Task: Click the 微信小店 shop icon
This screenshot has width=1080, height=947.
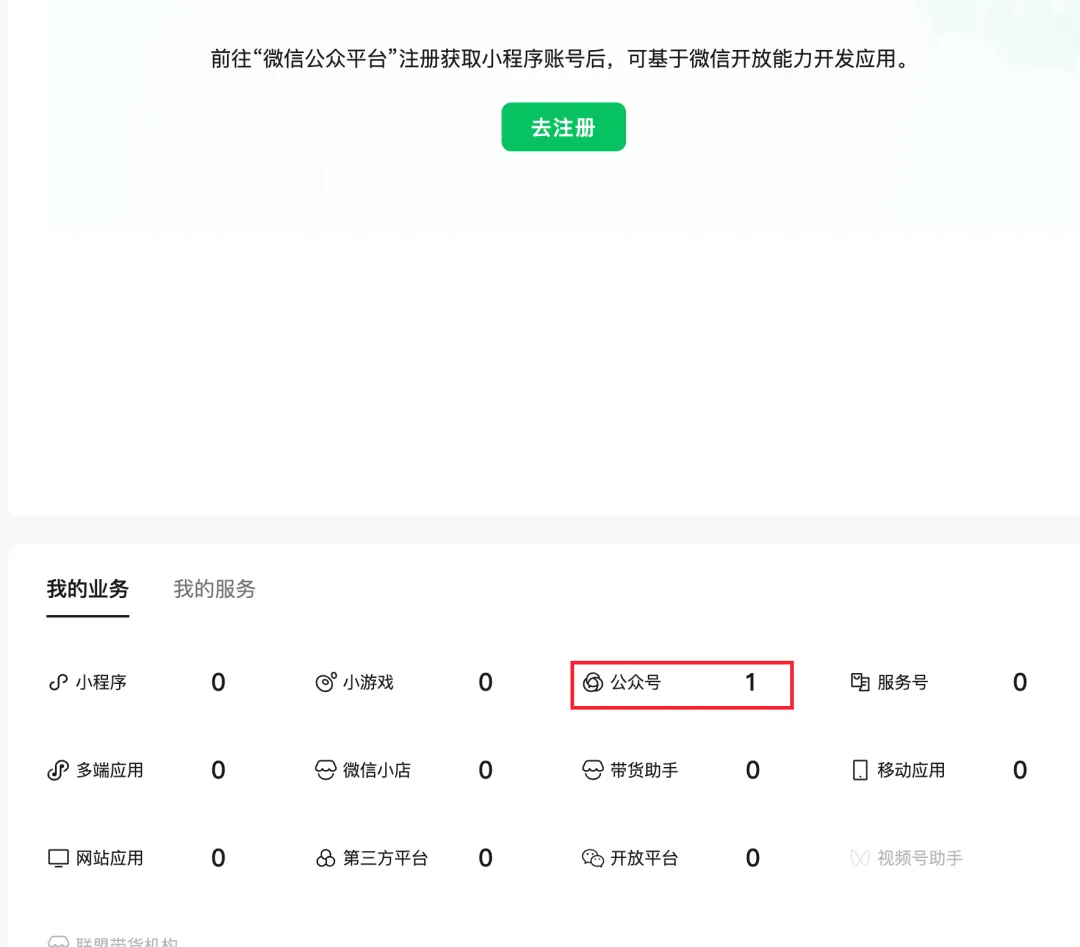Action: (326, 770)
